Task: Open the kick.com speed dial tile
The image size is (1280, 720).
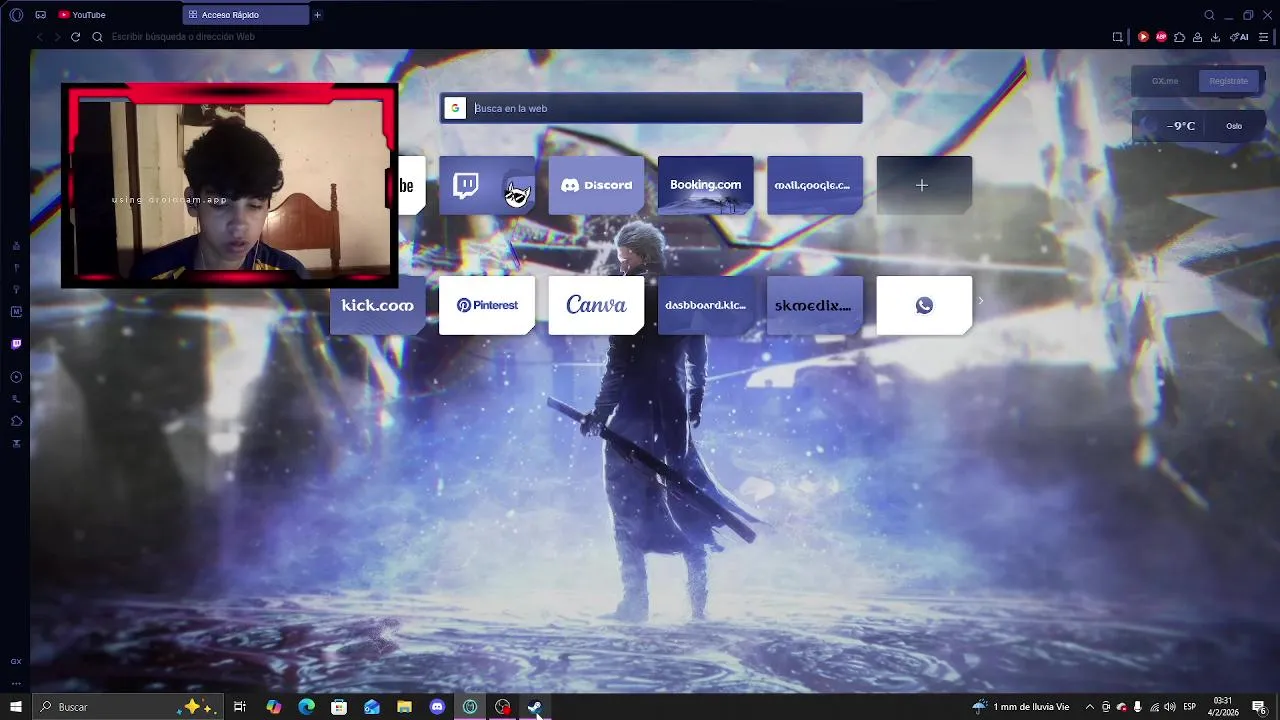Action: coord(378,305)
